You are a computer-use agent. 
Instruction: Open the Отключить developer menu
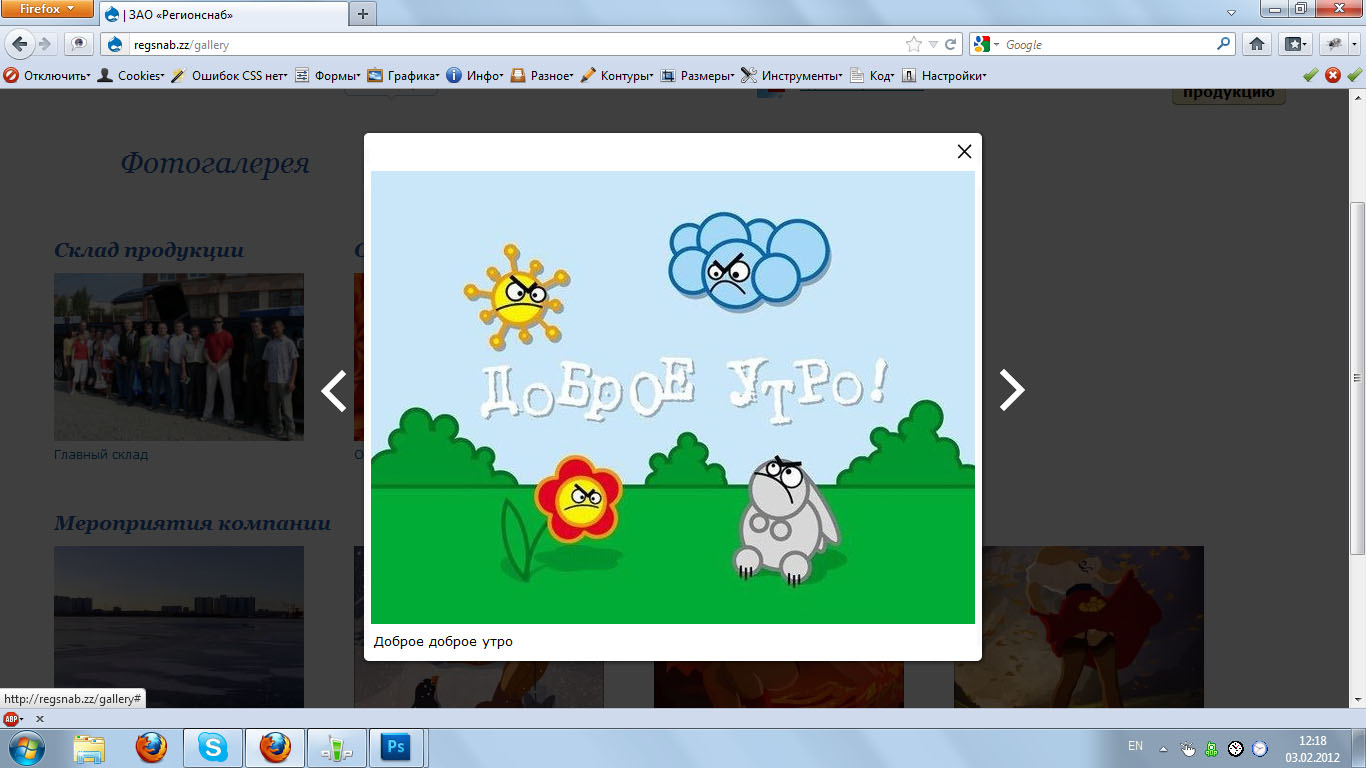(x=47, y=75)
